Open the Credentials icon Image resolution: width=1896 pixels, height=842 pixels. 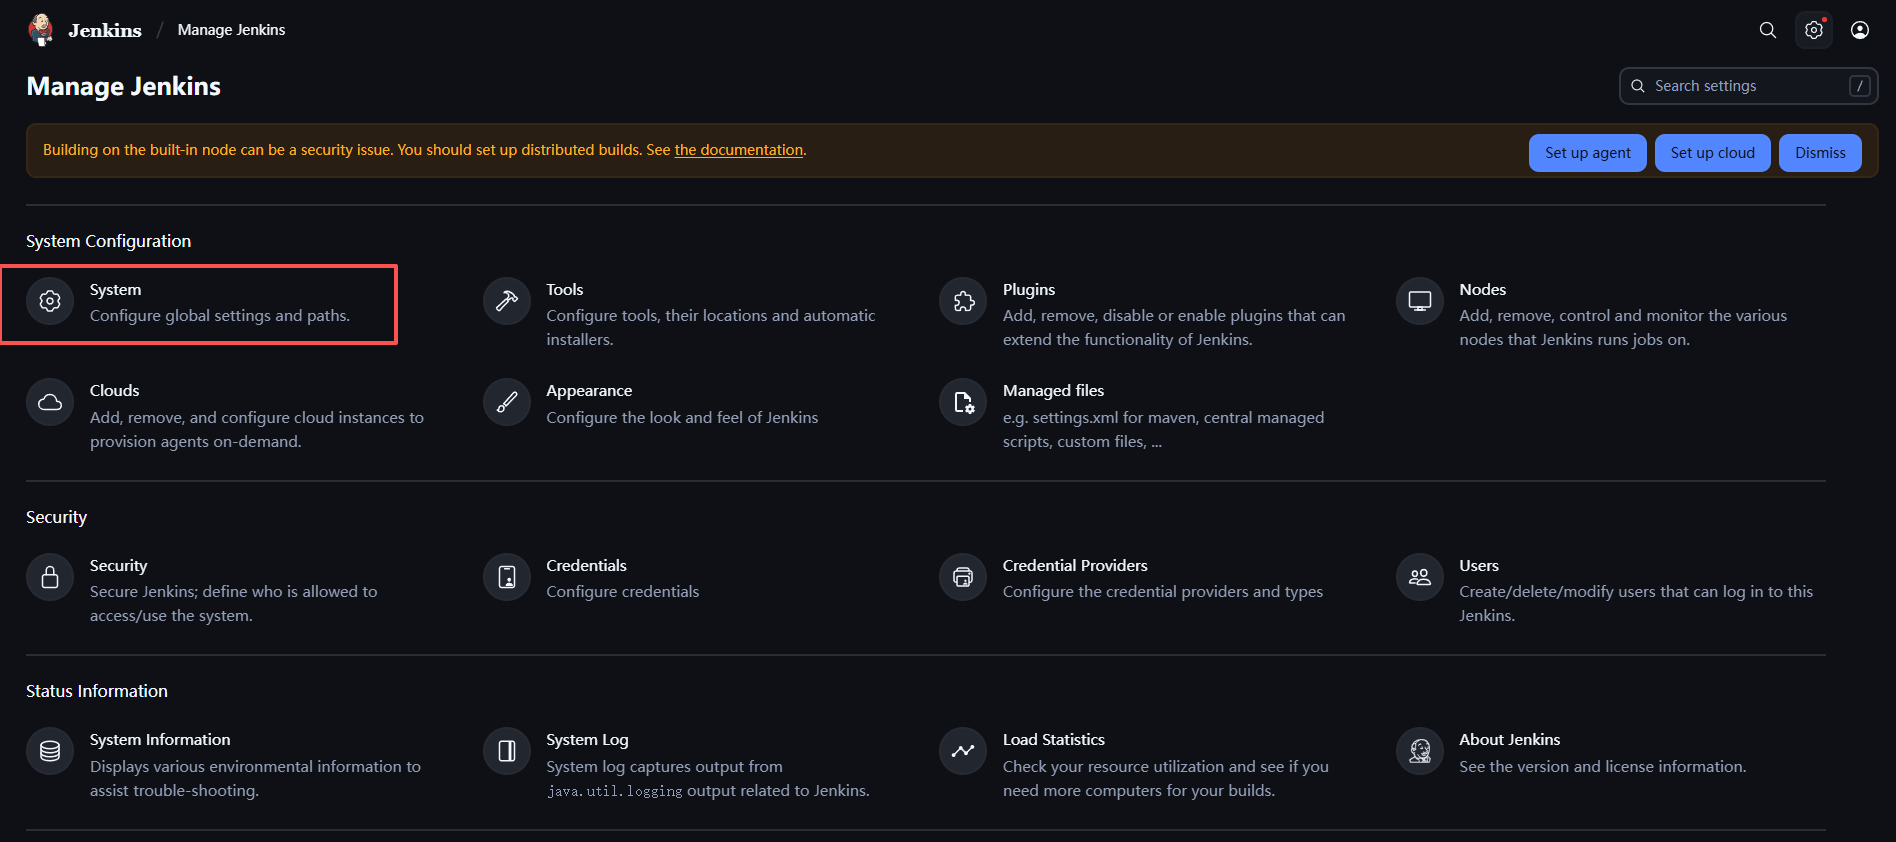tap(507, 577)
